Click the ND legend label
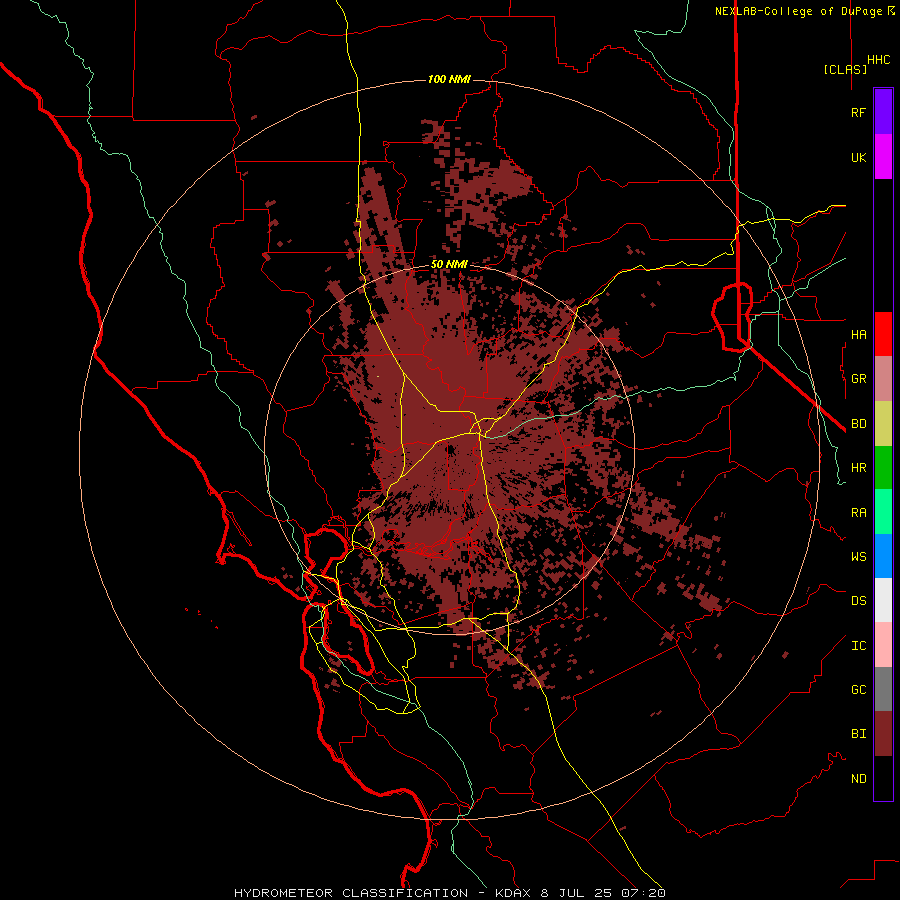The height and width of the screenshot is (900, 900). click(x=858, y=778)
